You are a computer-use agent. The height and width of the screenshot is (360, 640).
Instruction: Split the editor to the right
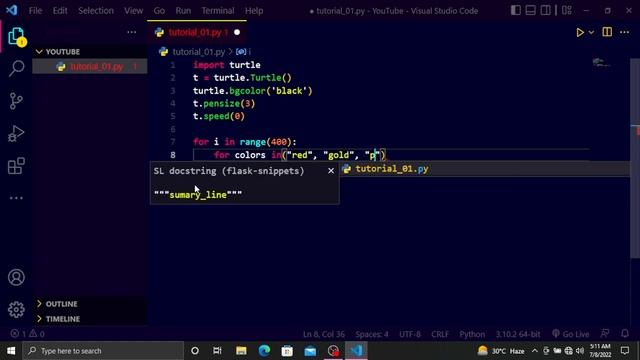(x=607, y=32)
